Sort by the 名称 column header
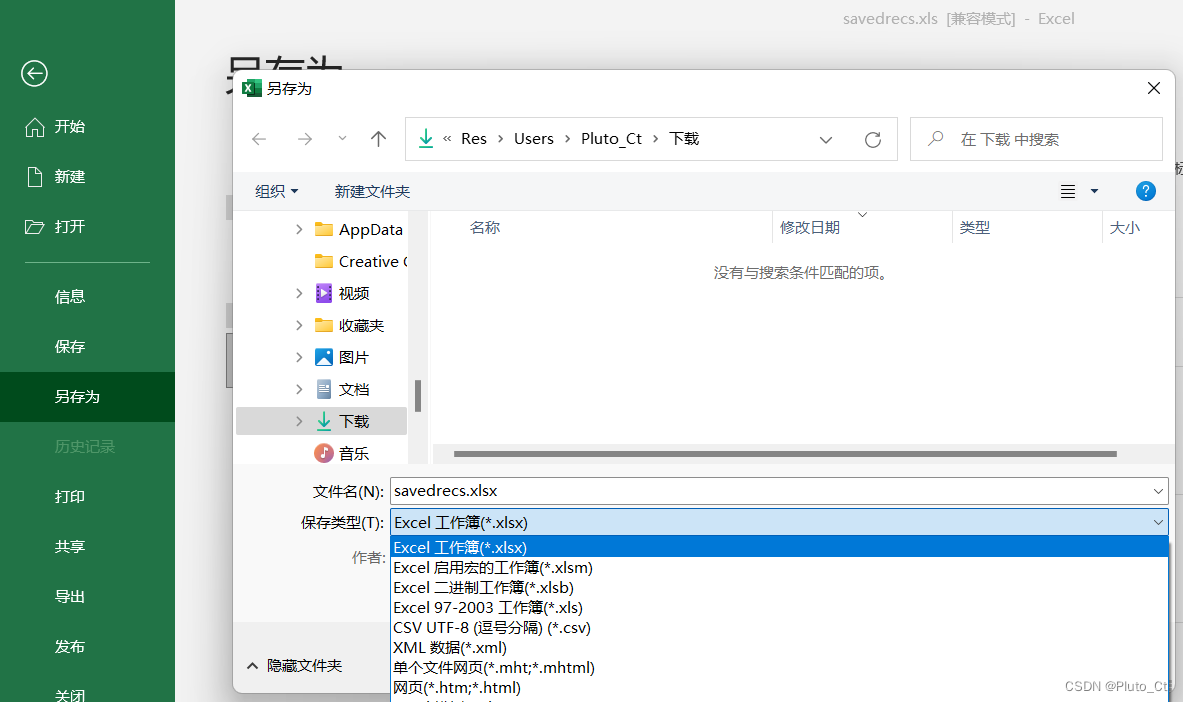Viewport: 1183px width, 702px height. click(484, 228)
